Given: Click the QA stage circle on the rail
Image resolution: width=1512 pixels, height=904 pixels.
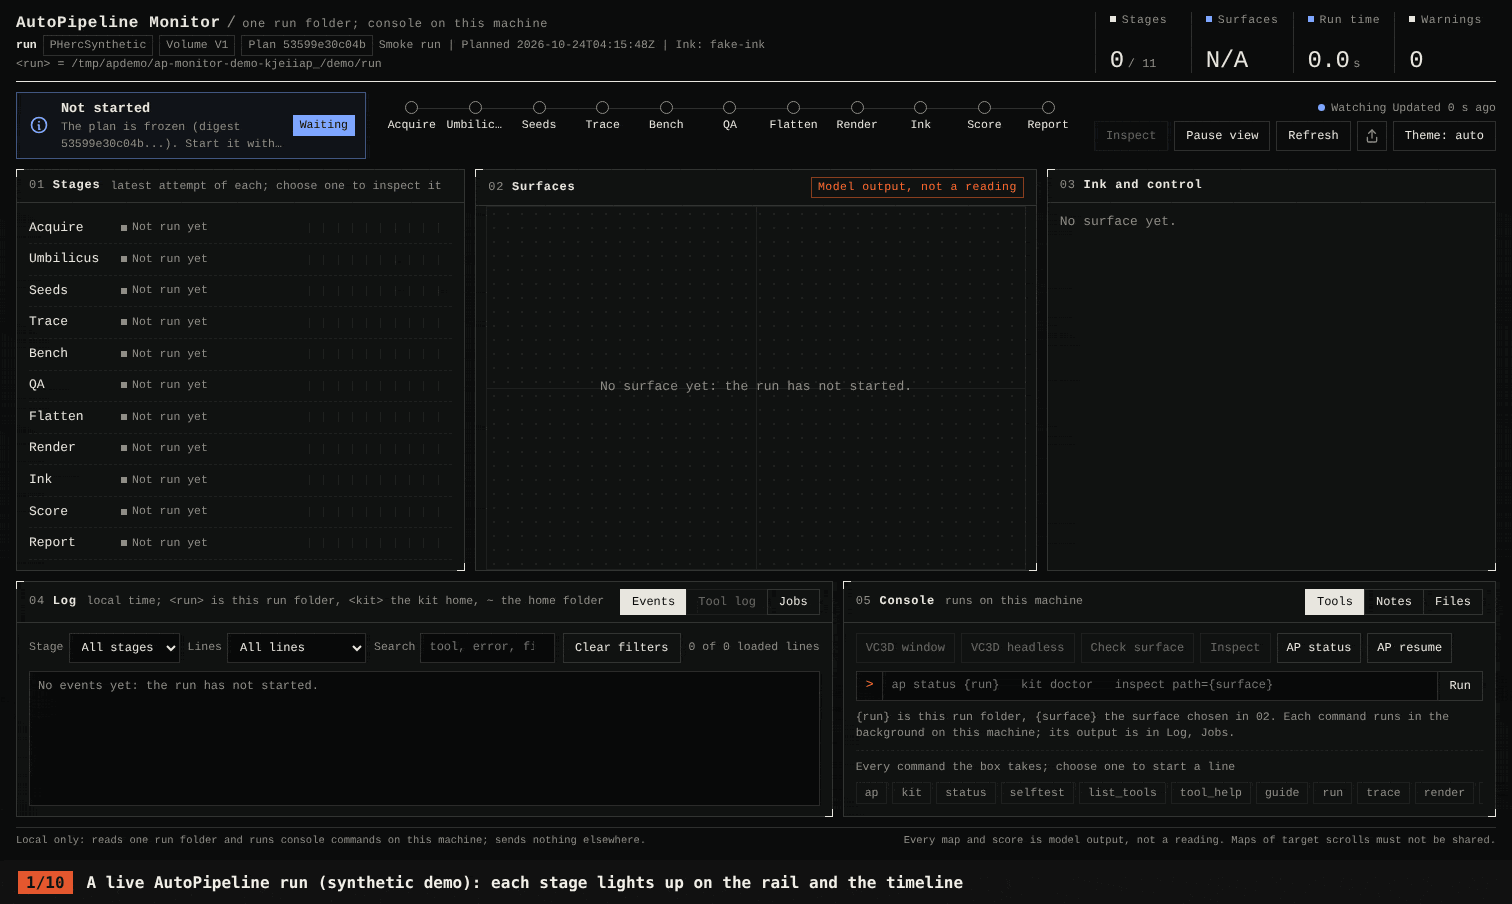Looking at the screenshot, I should (x=729, y=108).
